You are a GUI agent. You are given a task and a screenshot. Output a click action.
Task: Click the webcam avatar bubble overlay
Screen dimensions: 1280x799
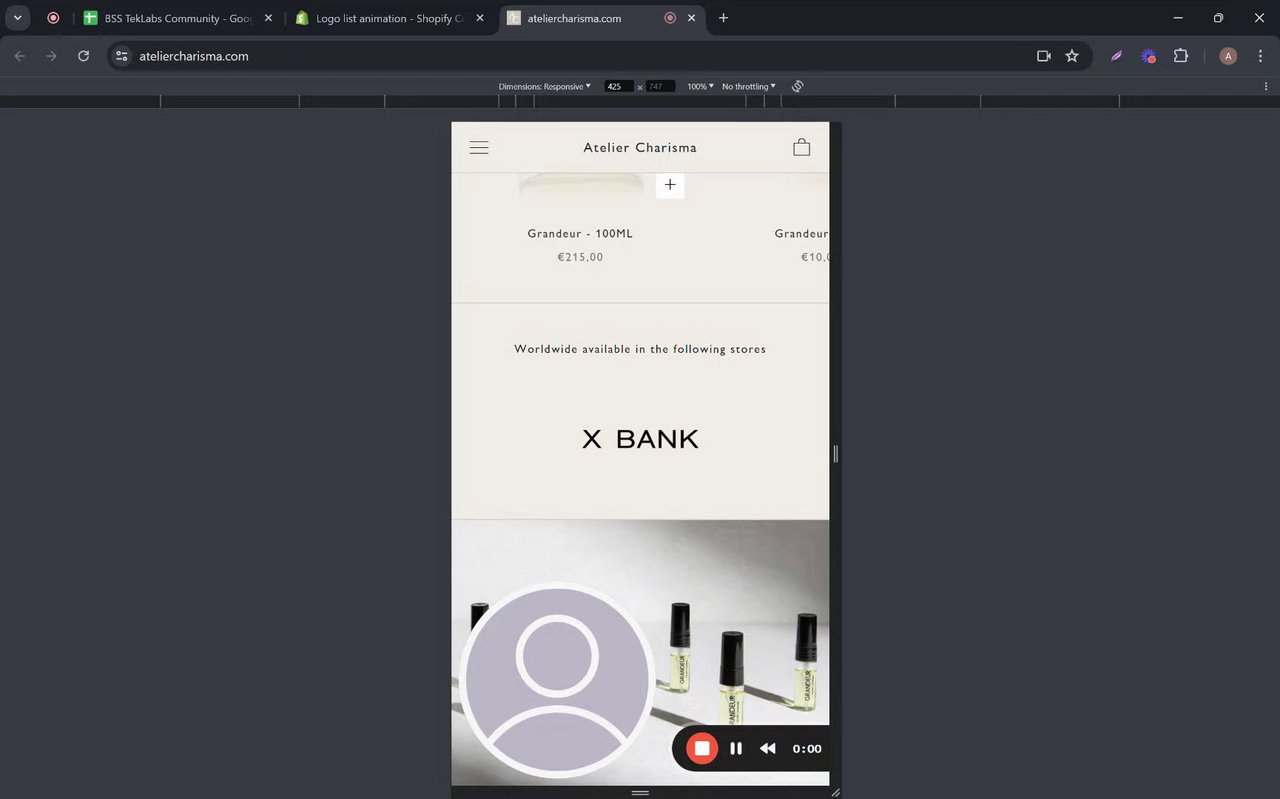click(x=557, y=681)
